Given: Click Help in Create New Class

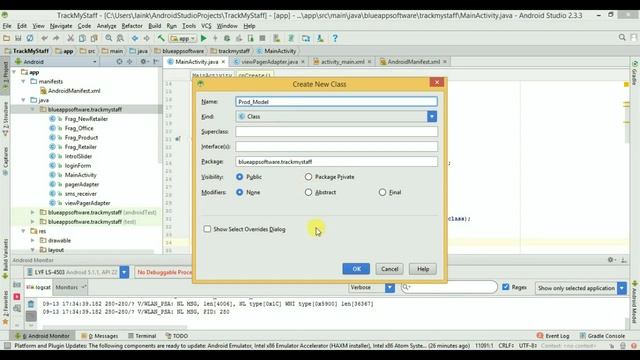Looking at the screenshot, I should tap(423, 269).
